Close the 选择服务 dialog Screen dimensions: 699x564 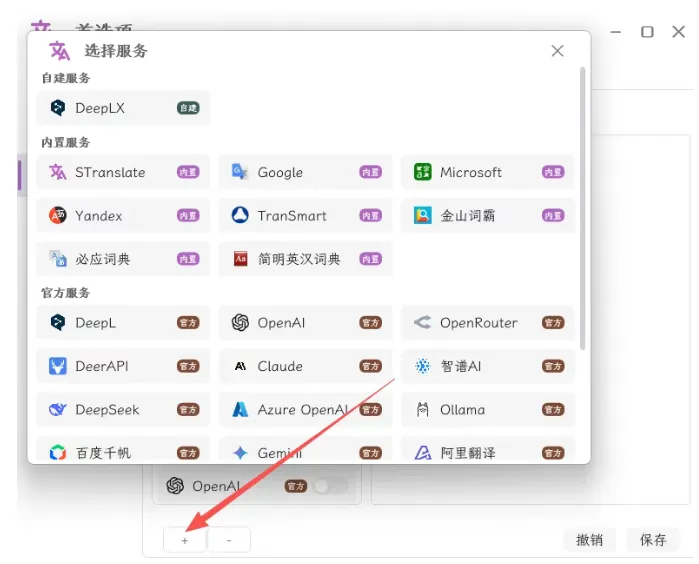(557, 51)
